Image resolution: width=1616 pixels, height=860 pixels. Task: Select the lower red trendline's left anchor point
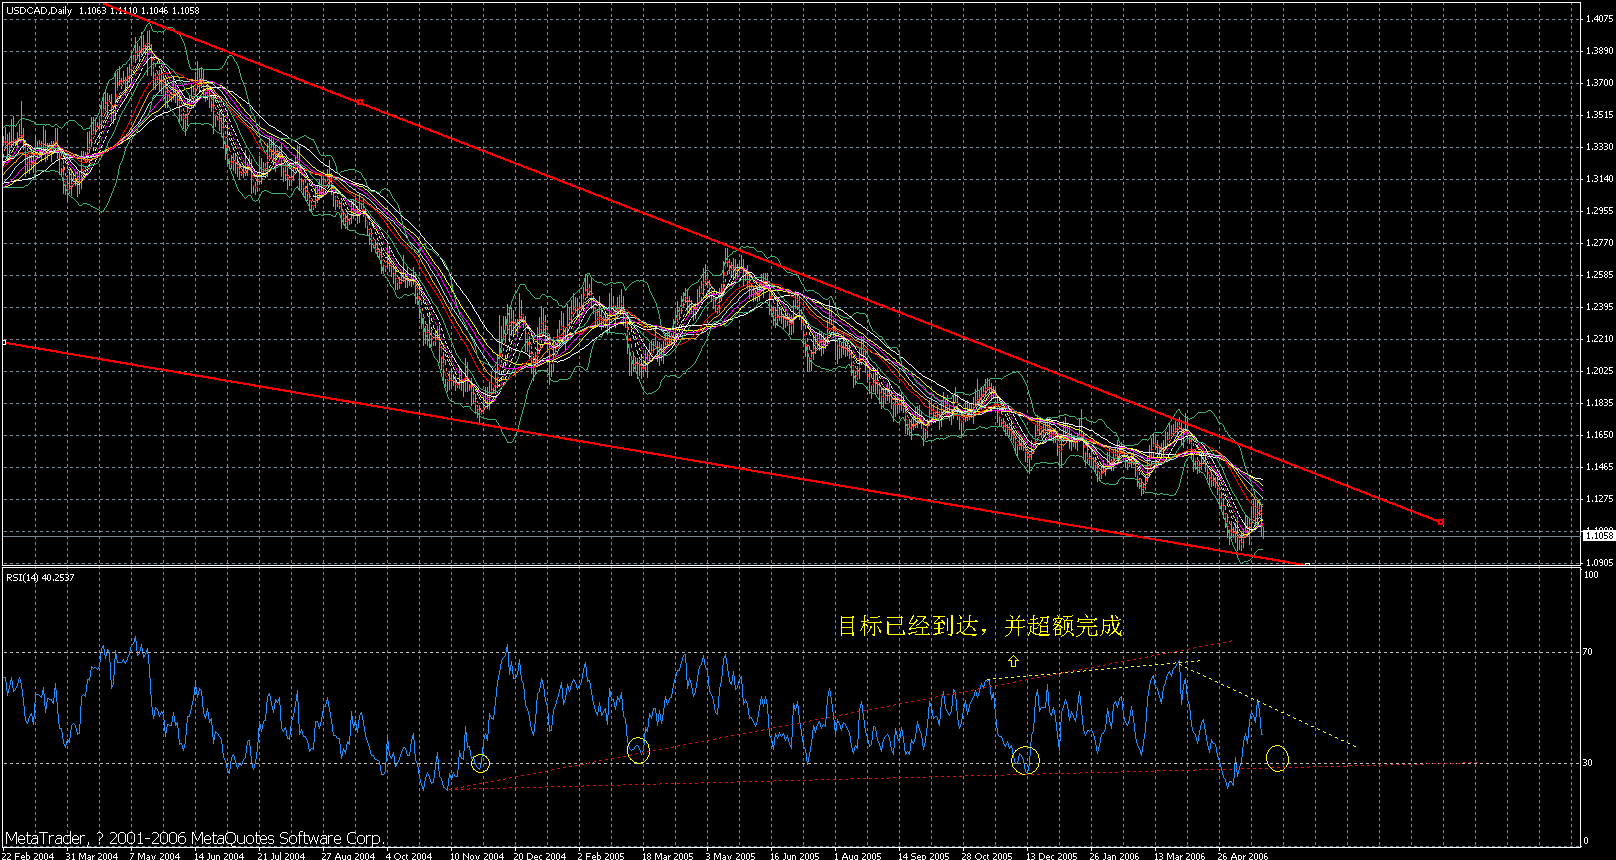pos(4,343)
